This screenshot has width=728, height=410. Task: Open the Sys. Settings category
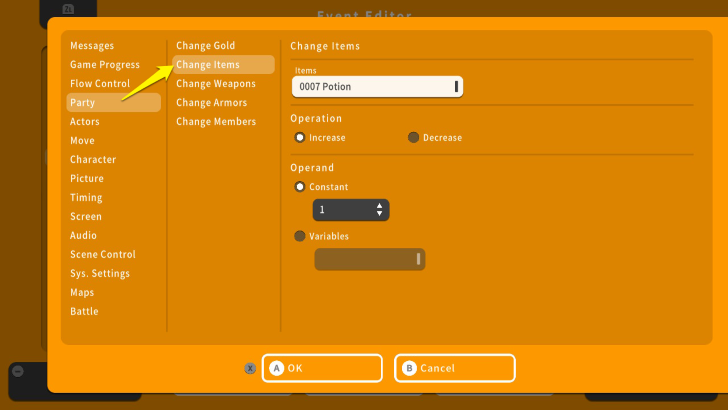pos(100,273)
